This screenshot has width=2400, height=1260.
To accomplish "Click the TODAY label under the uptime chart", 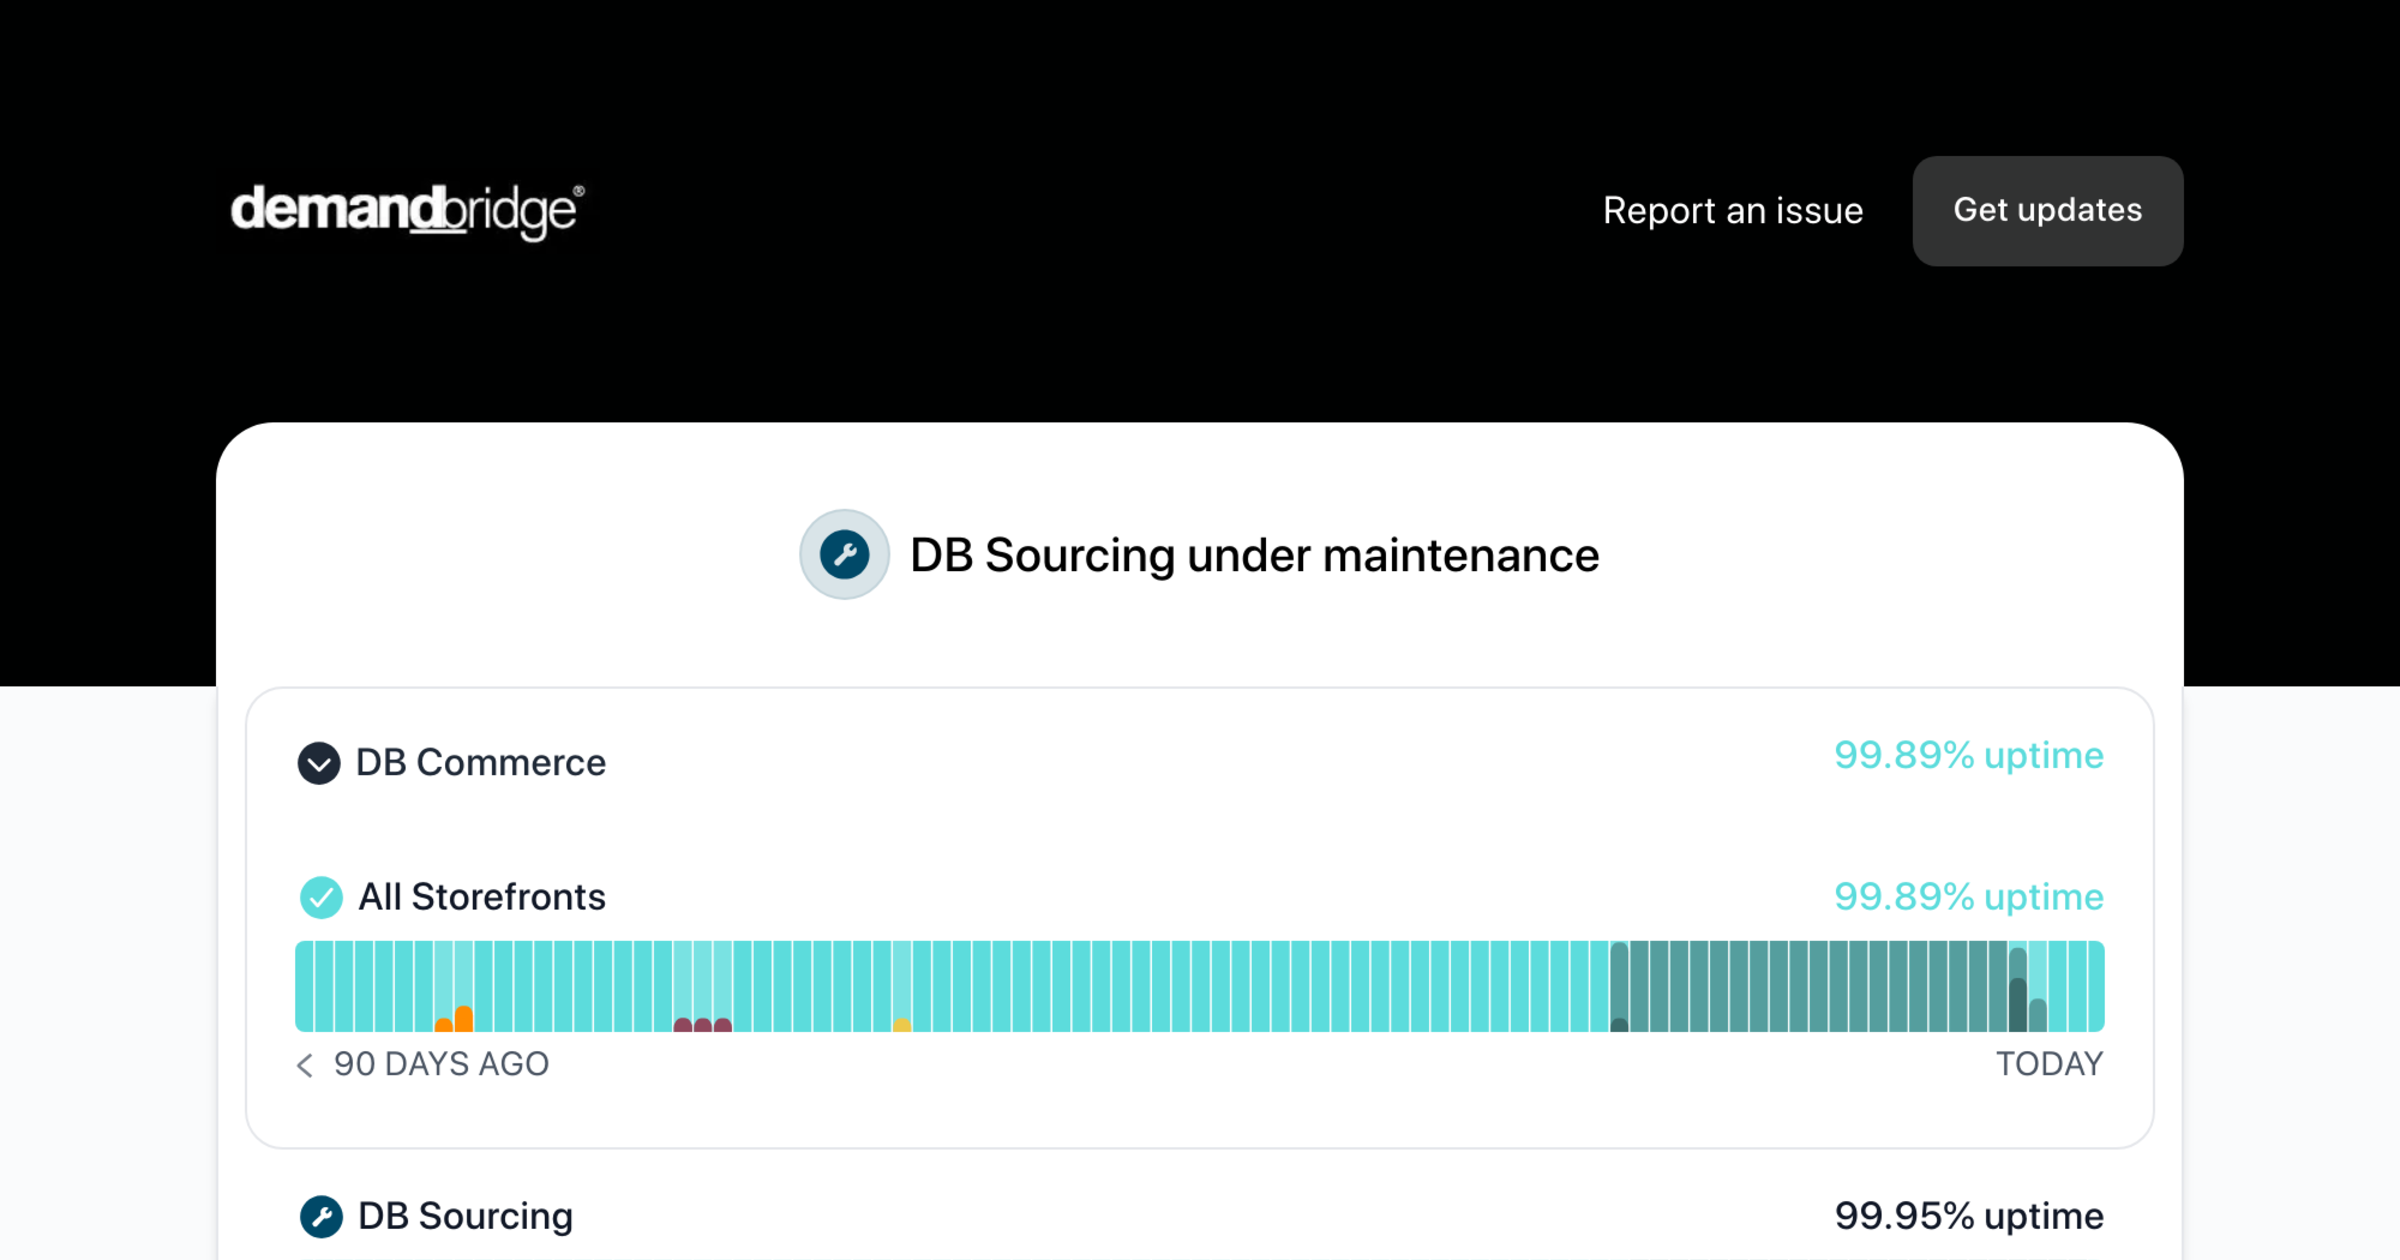I will click(2049, 1064).
